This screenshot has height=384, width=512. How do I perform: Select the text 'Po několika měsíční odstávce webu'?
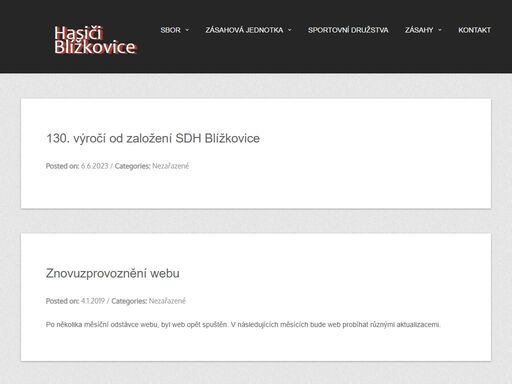[x=102, y=324]
